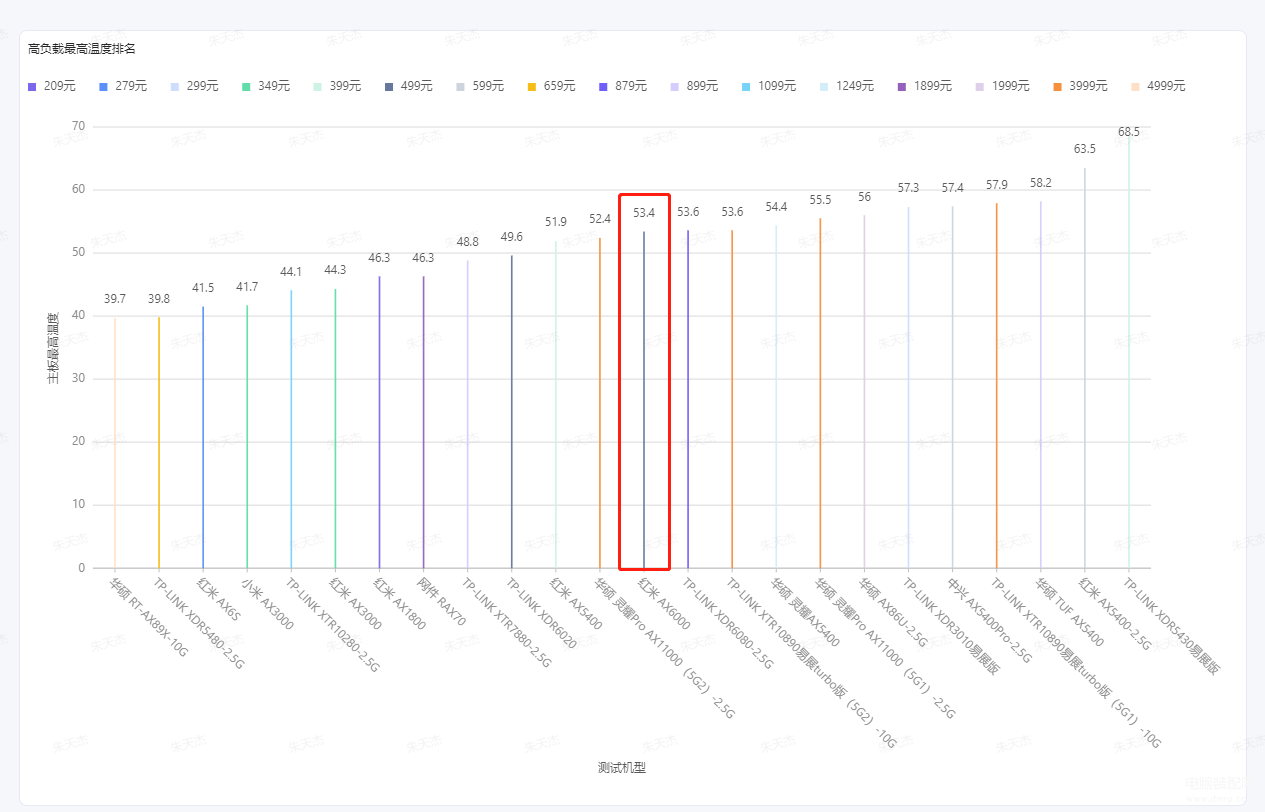Click the 红米 AX1800 axis label

pos(399,603)
